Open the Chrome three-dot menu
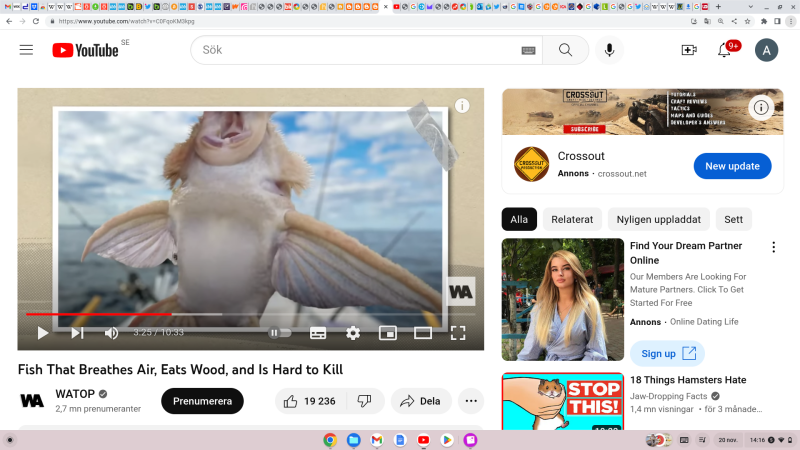The width and height of the screenshot is (800, 450). point(790,21)
